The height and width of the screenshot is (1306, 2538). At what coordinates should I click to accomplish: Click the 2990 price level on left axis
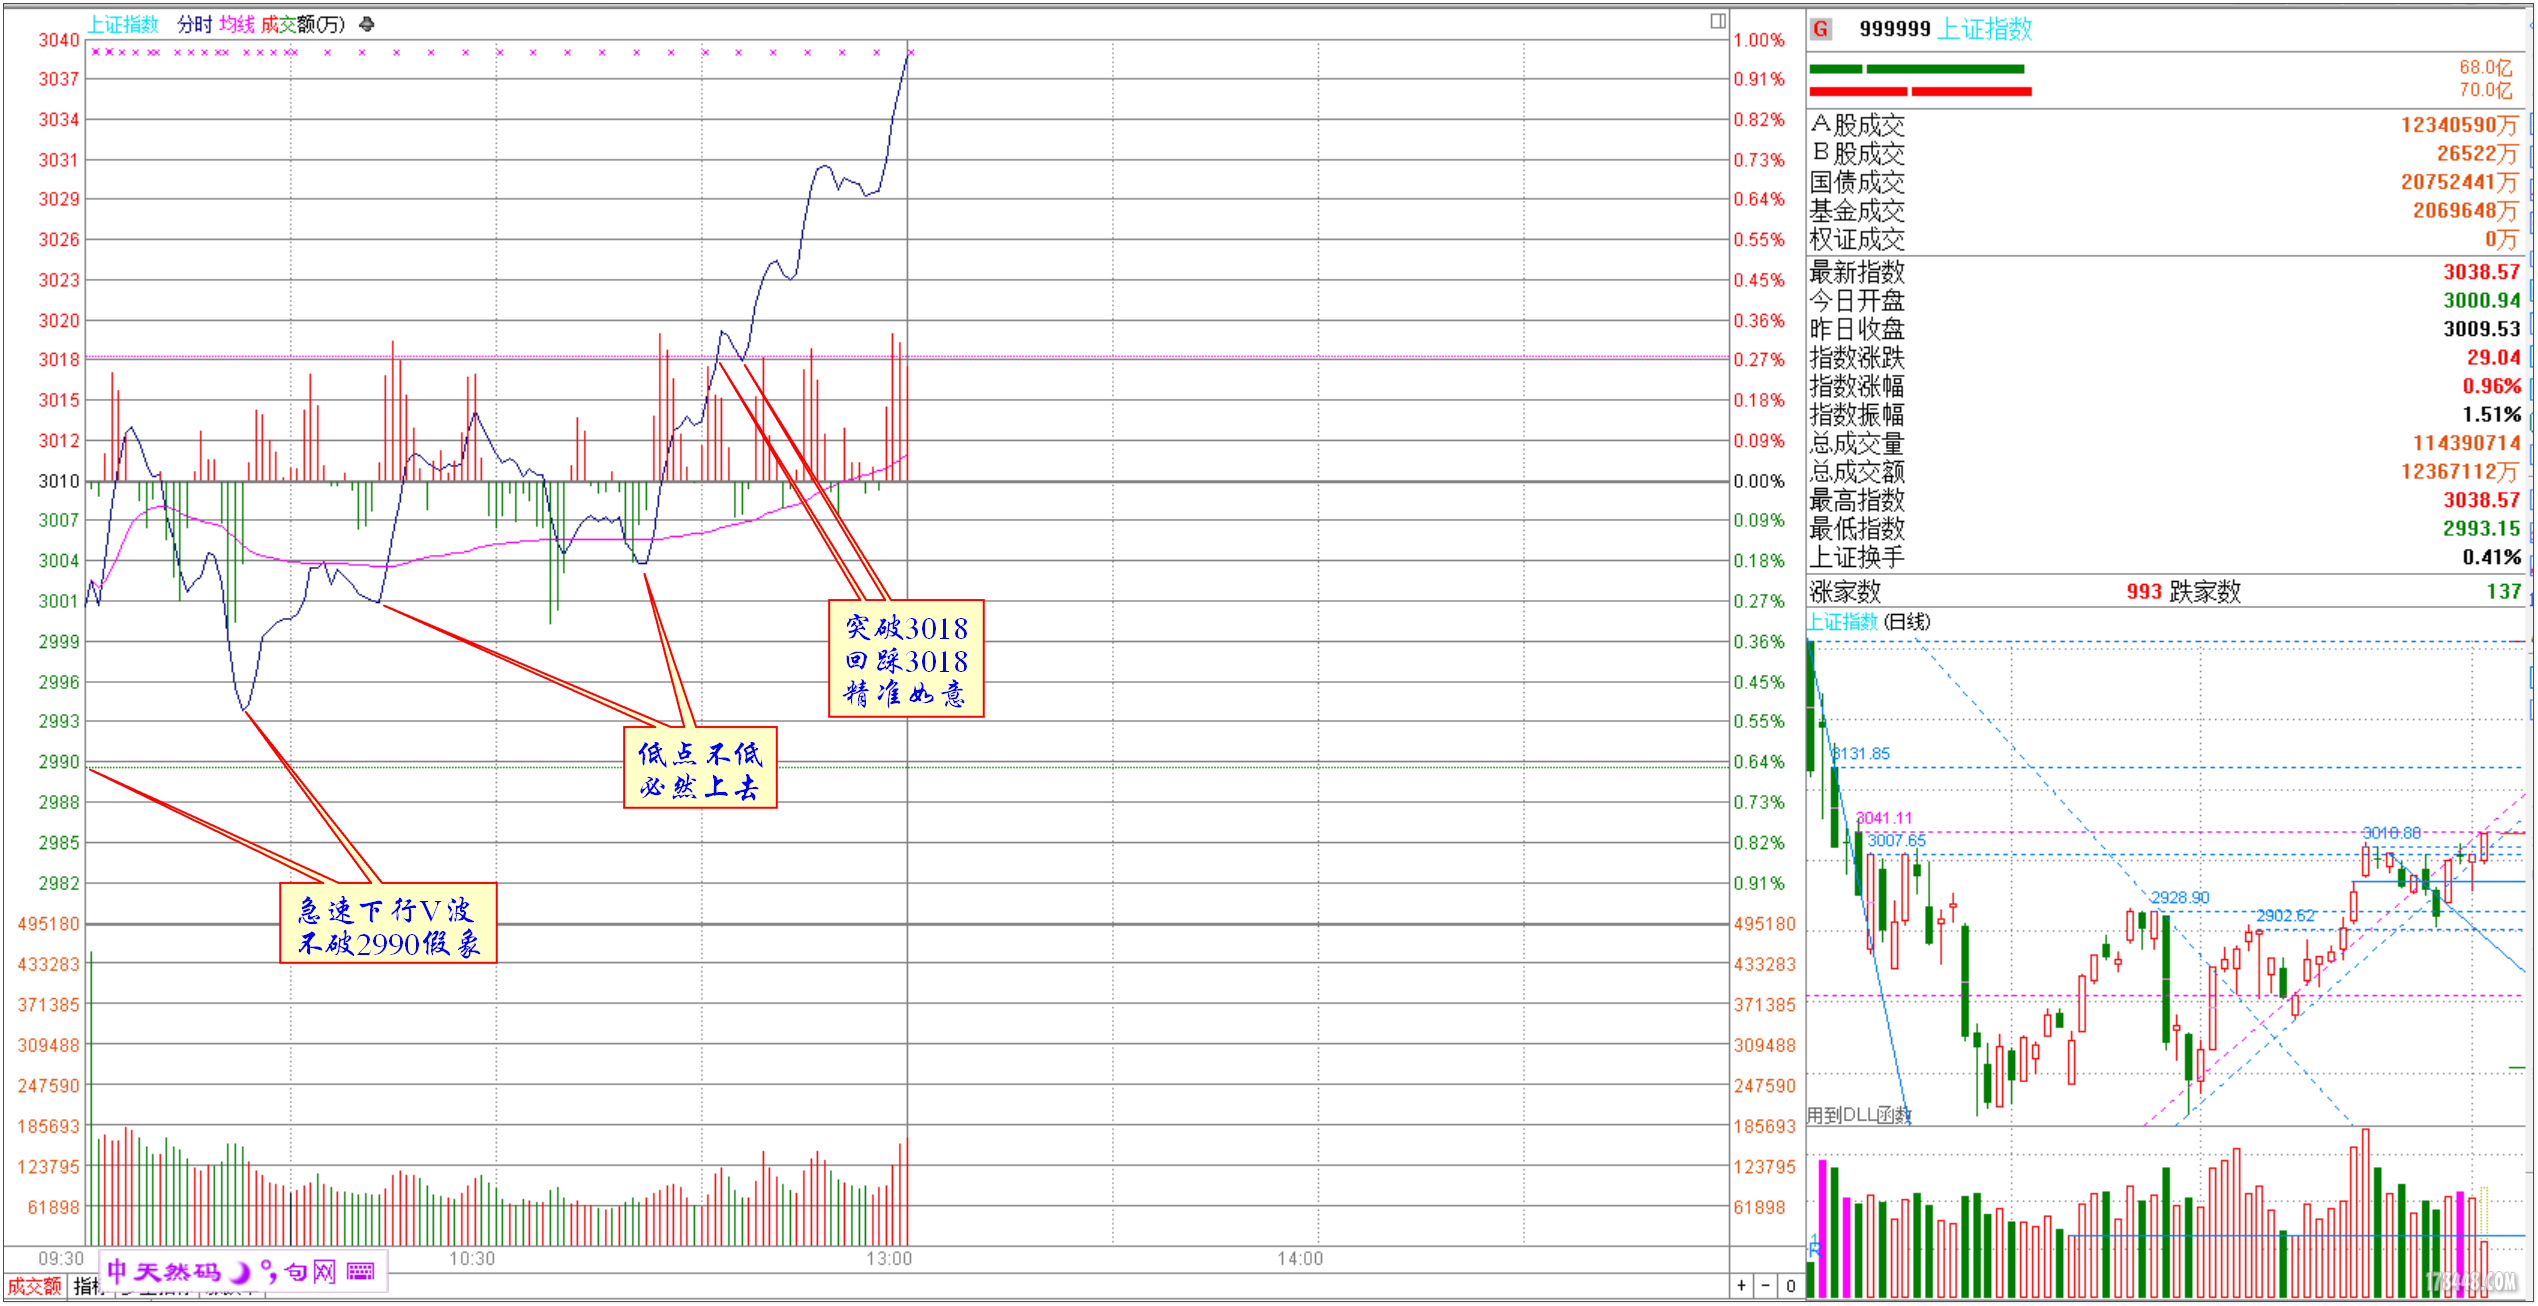pyautogui.click(x=59, y=762)
